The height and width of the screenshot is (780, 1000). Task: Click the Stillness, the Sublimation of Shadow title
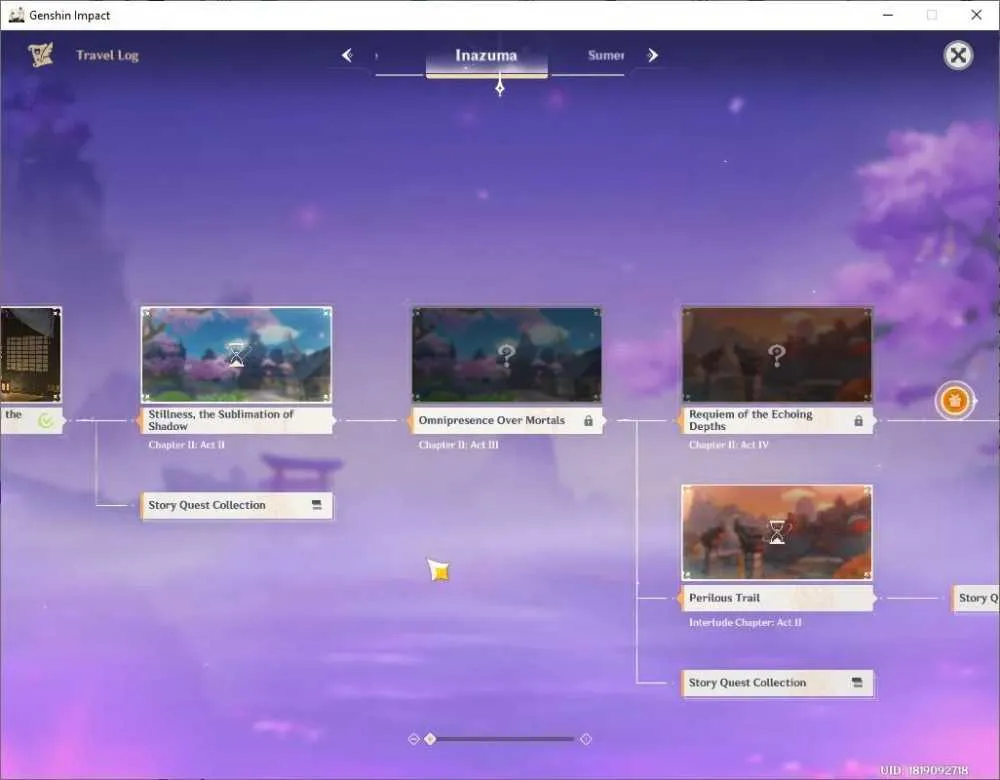point(221,420)
